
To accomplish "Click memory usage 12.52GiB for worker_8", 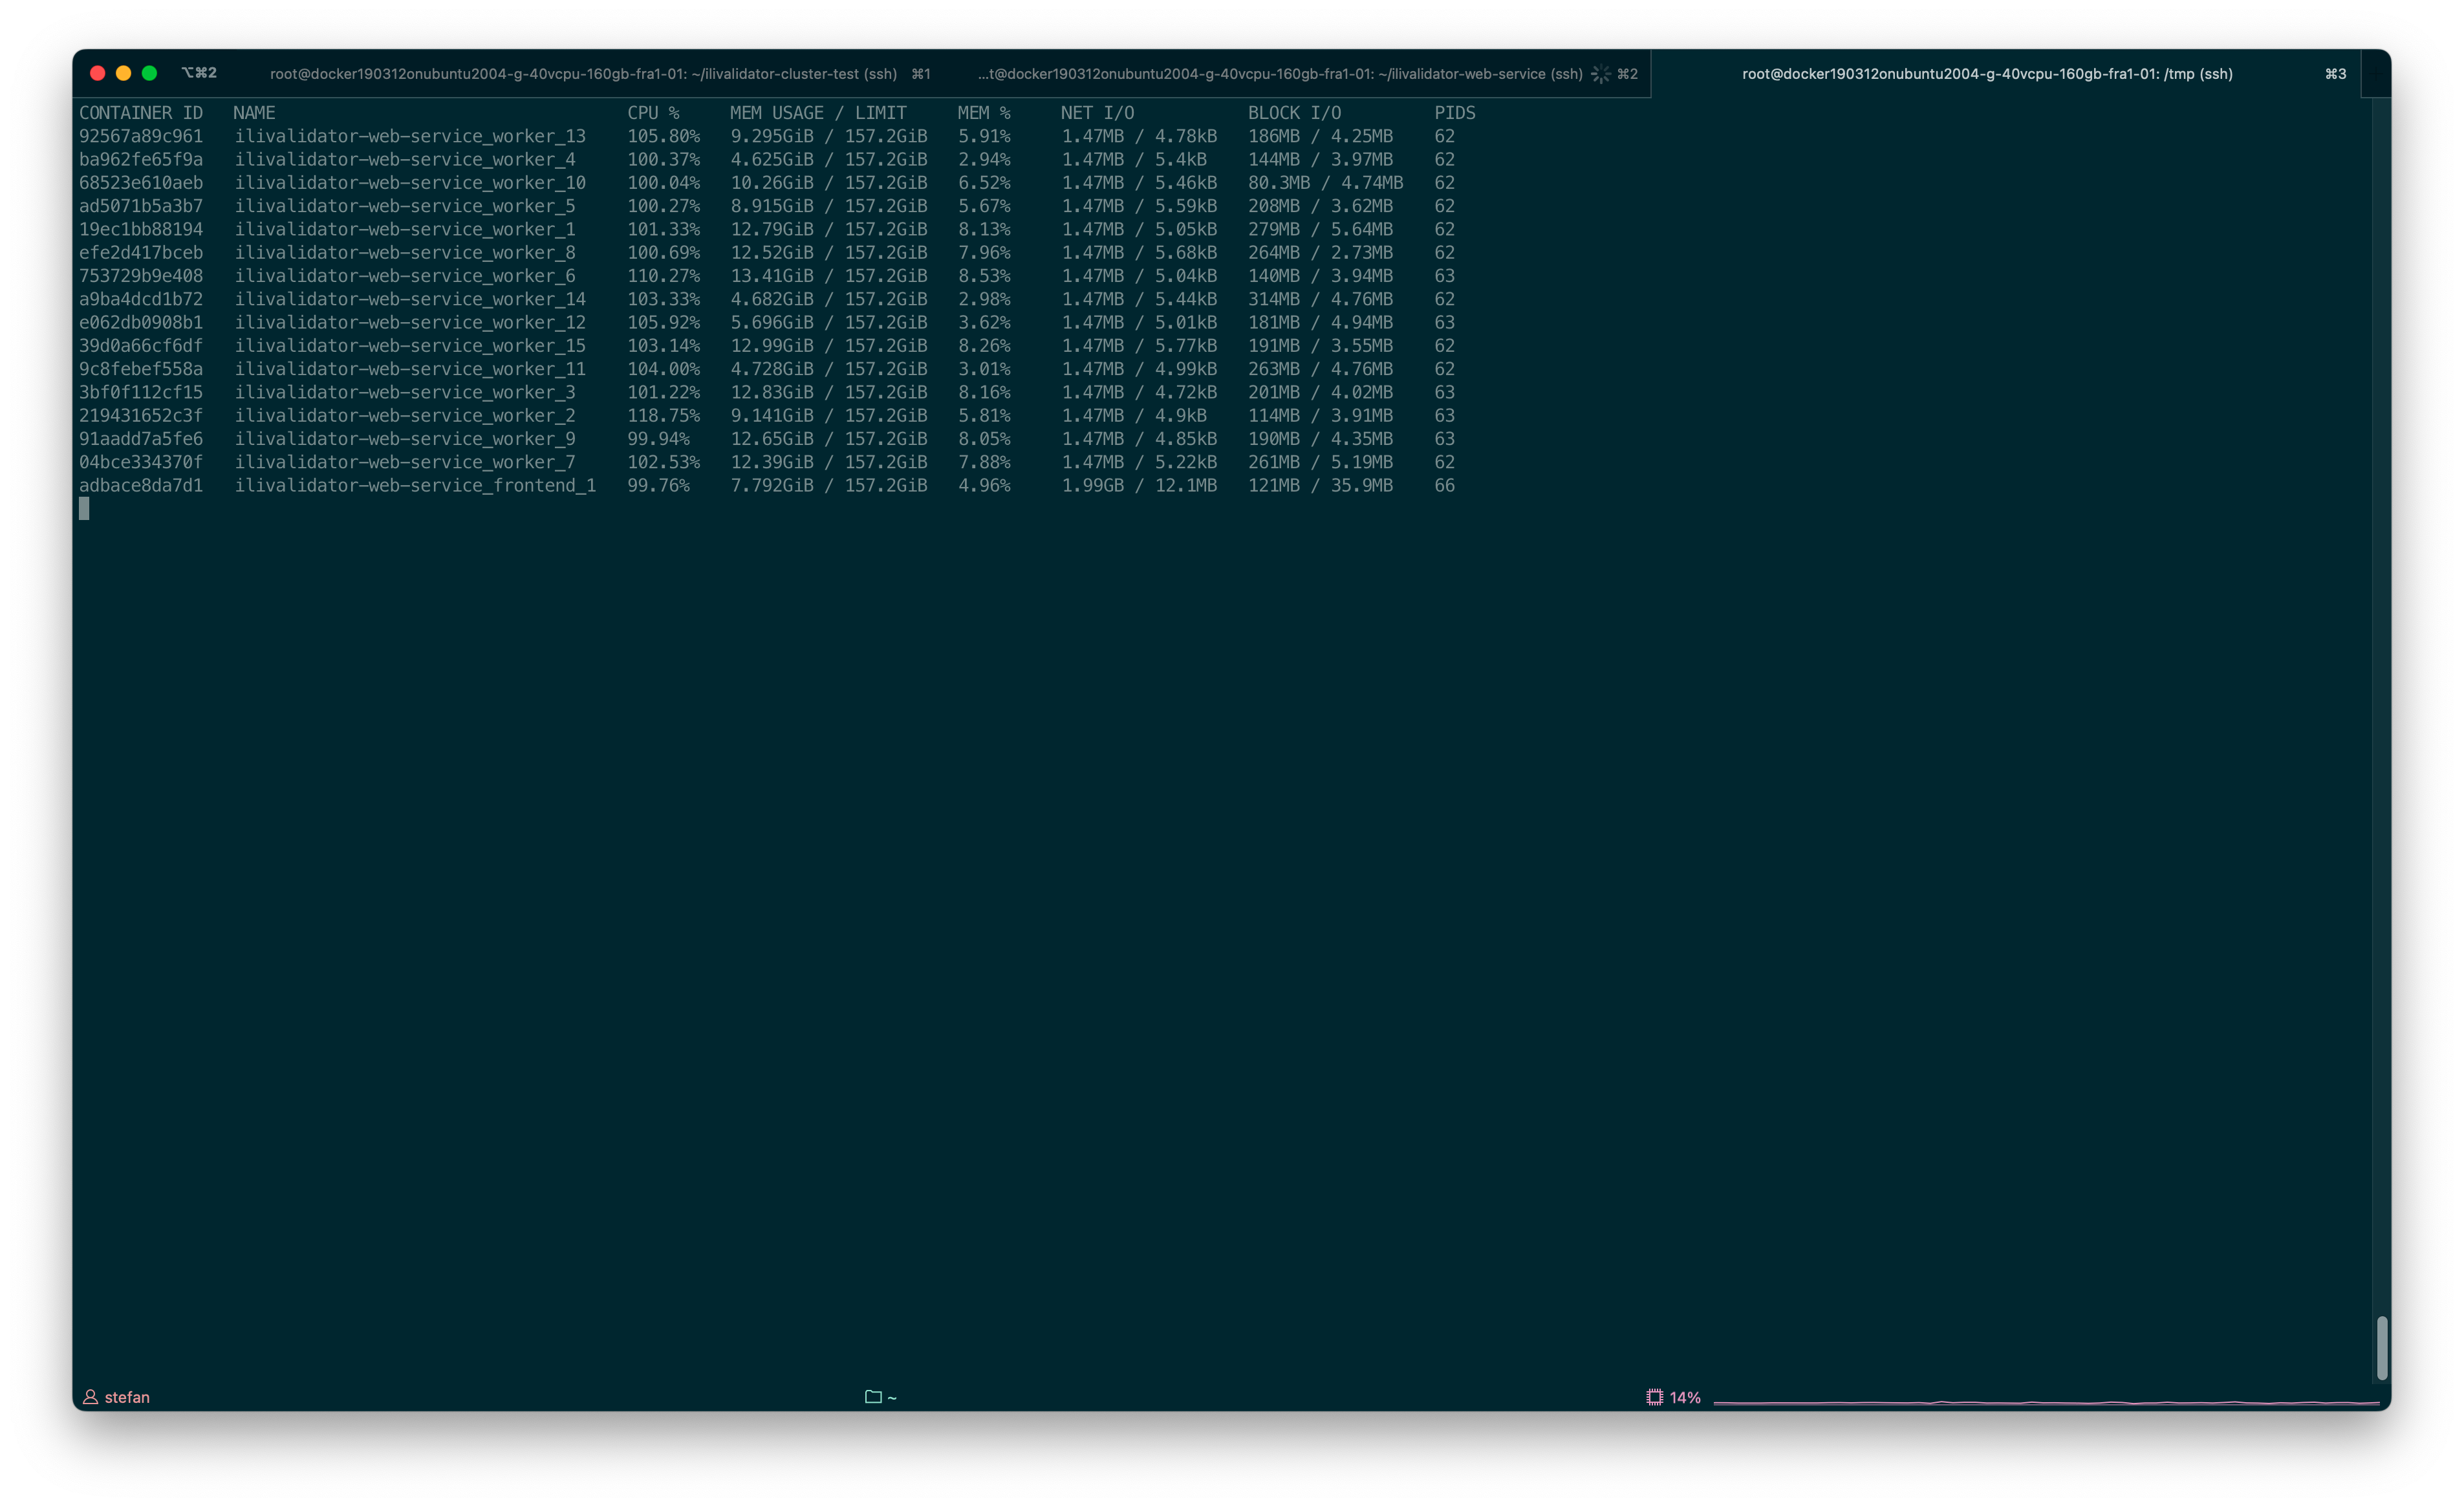I will 772,252.
